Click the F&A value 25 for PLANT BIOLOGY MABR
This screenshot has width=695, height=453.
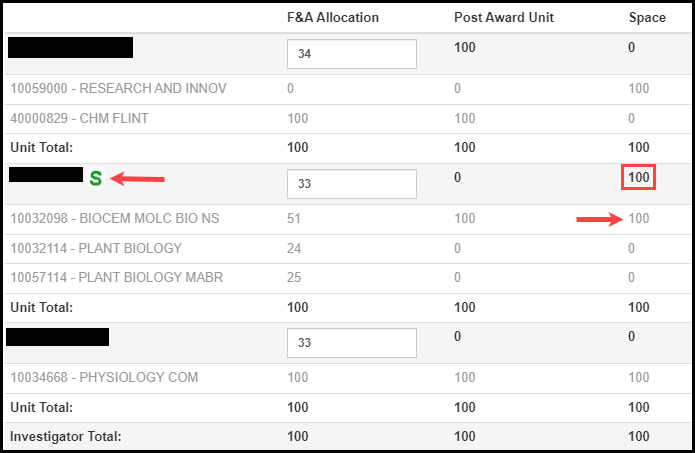(293, 277)
